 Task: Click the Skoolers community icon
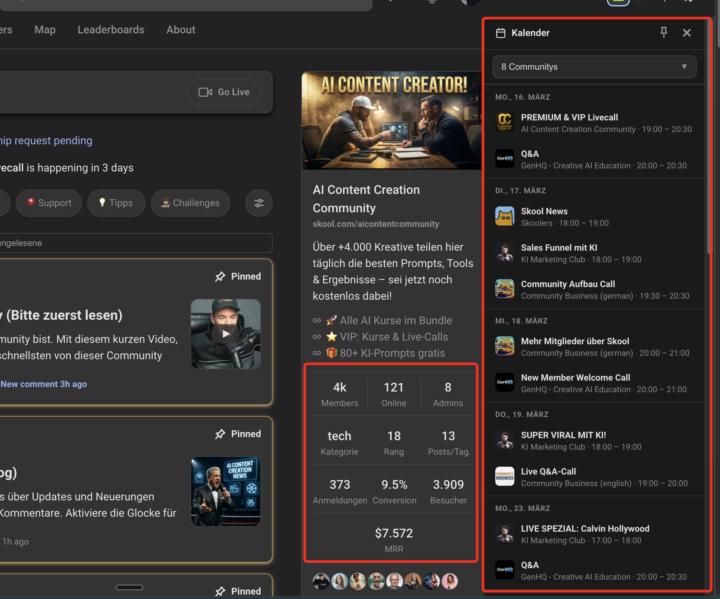[505, 216]
